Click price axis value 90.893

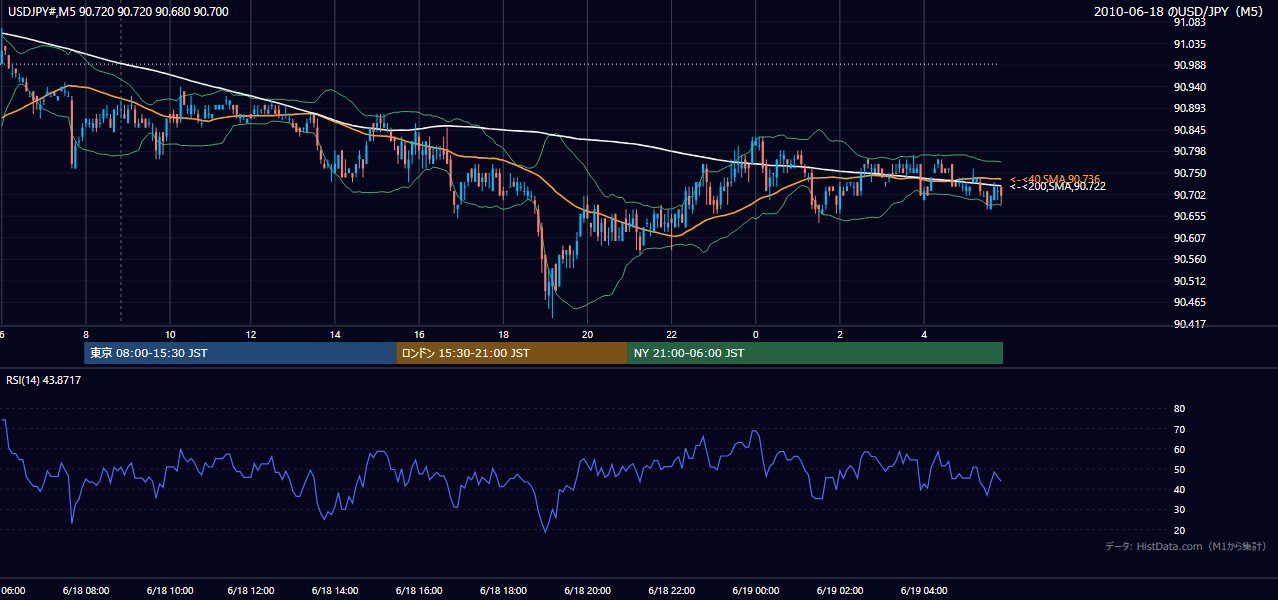(x=1190, y=108)
